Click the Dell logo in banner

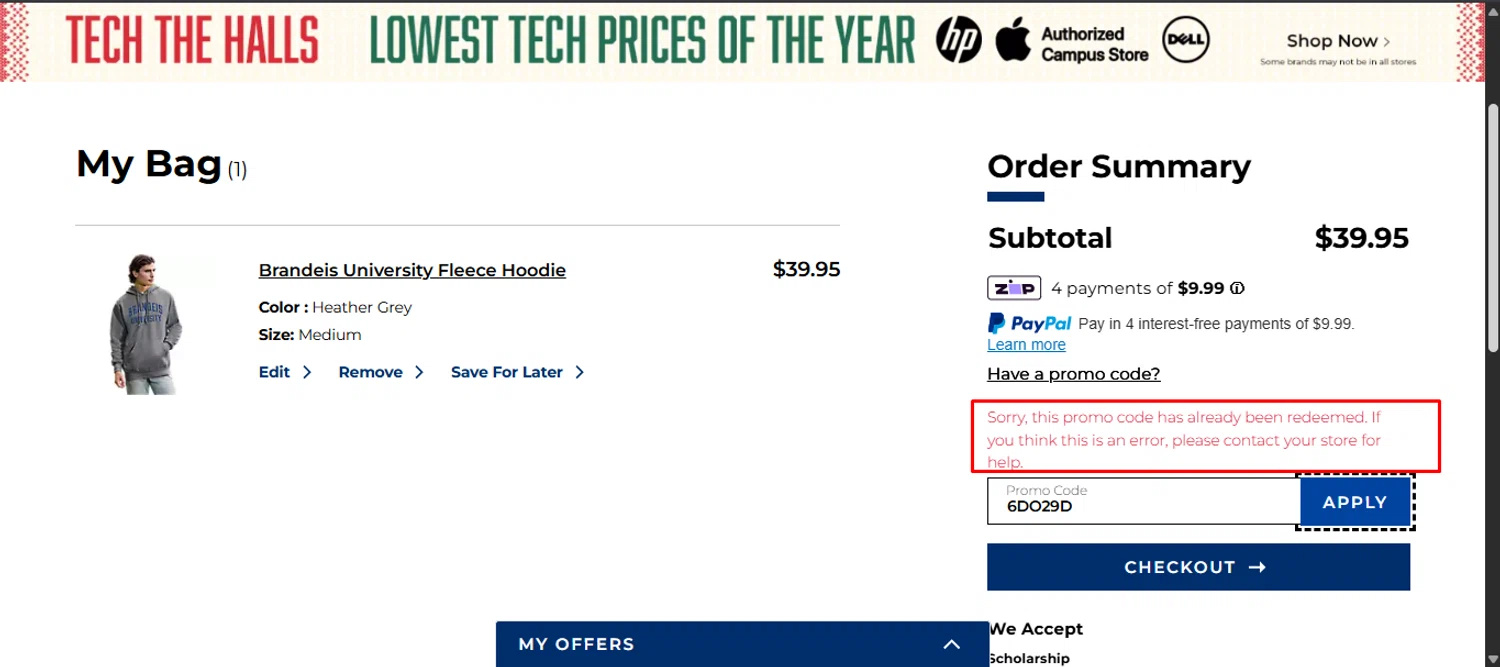(x=1186, y=41)
